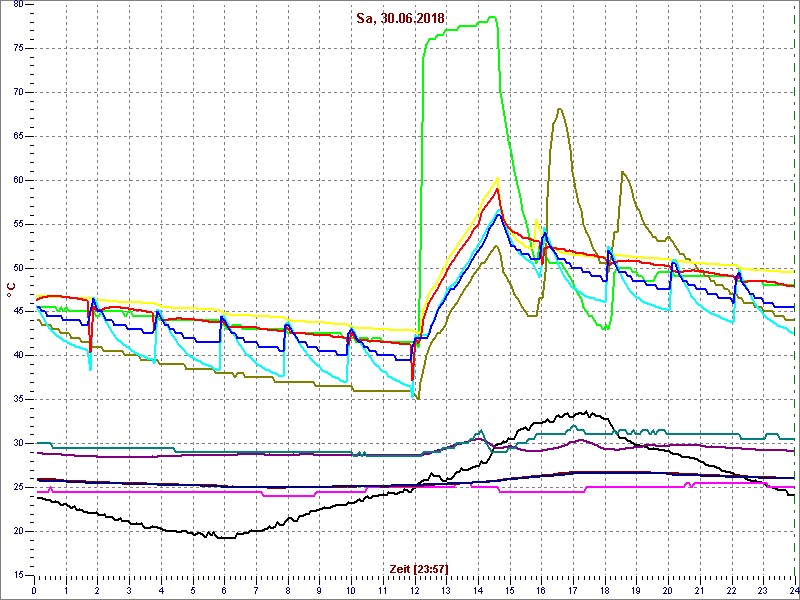Click the 45 label on temperature axis
The width and height of the screenshot is (800, 600).
tap(17, 312)
